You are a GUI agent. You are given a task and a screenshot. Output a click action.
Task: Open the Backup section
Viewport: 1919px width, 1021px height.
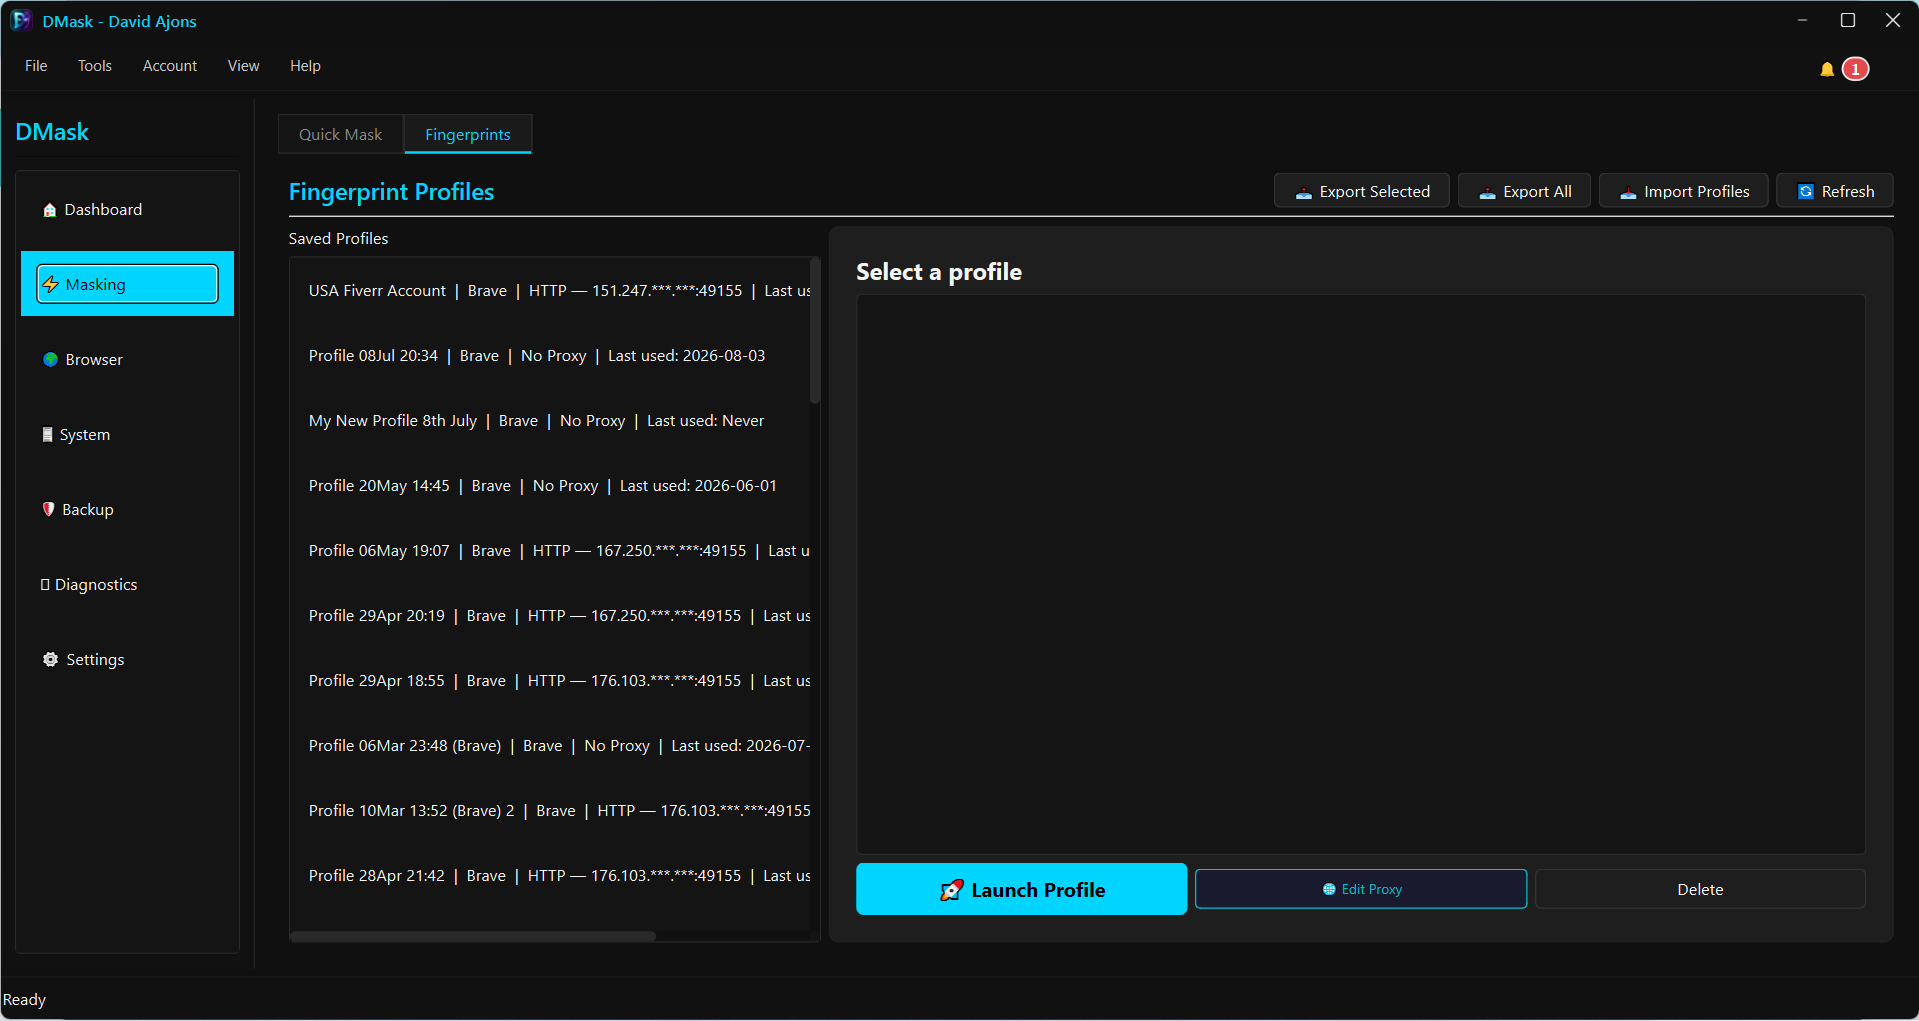tap(127, 510)
